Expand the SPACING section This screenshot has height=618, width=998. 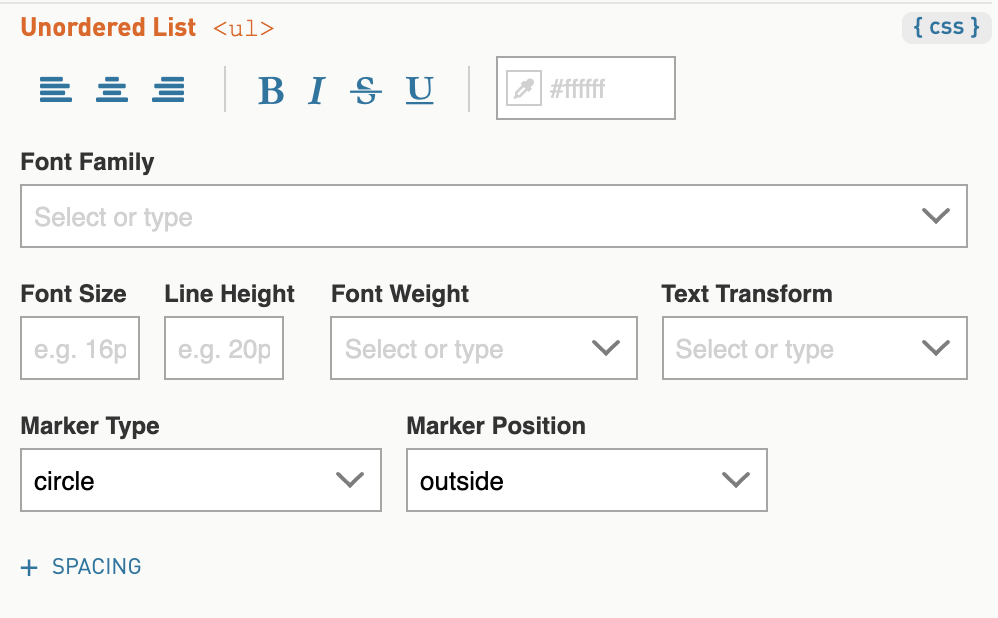click(x=81, y=566)
